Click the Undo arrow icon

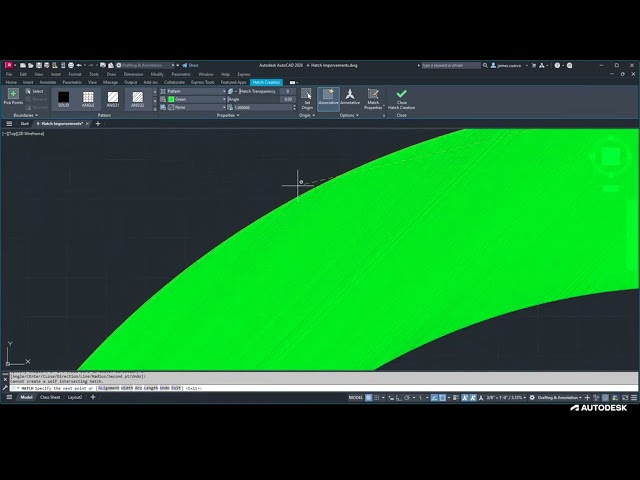point(79,65)
